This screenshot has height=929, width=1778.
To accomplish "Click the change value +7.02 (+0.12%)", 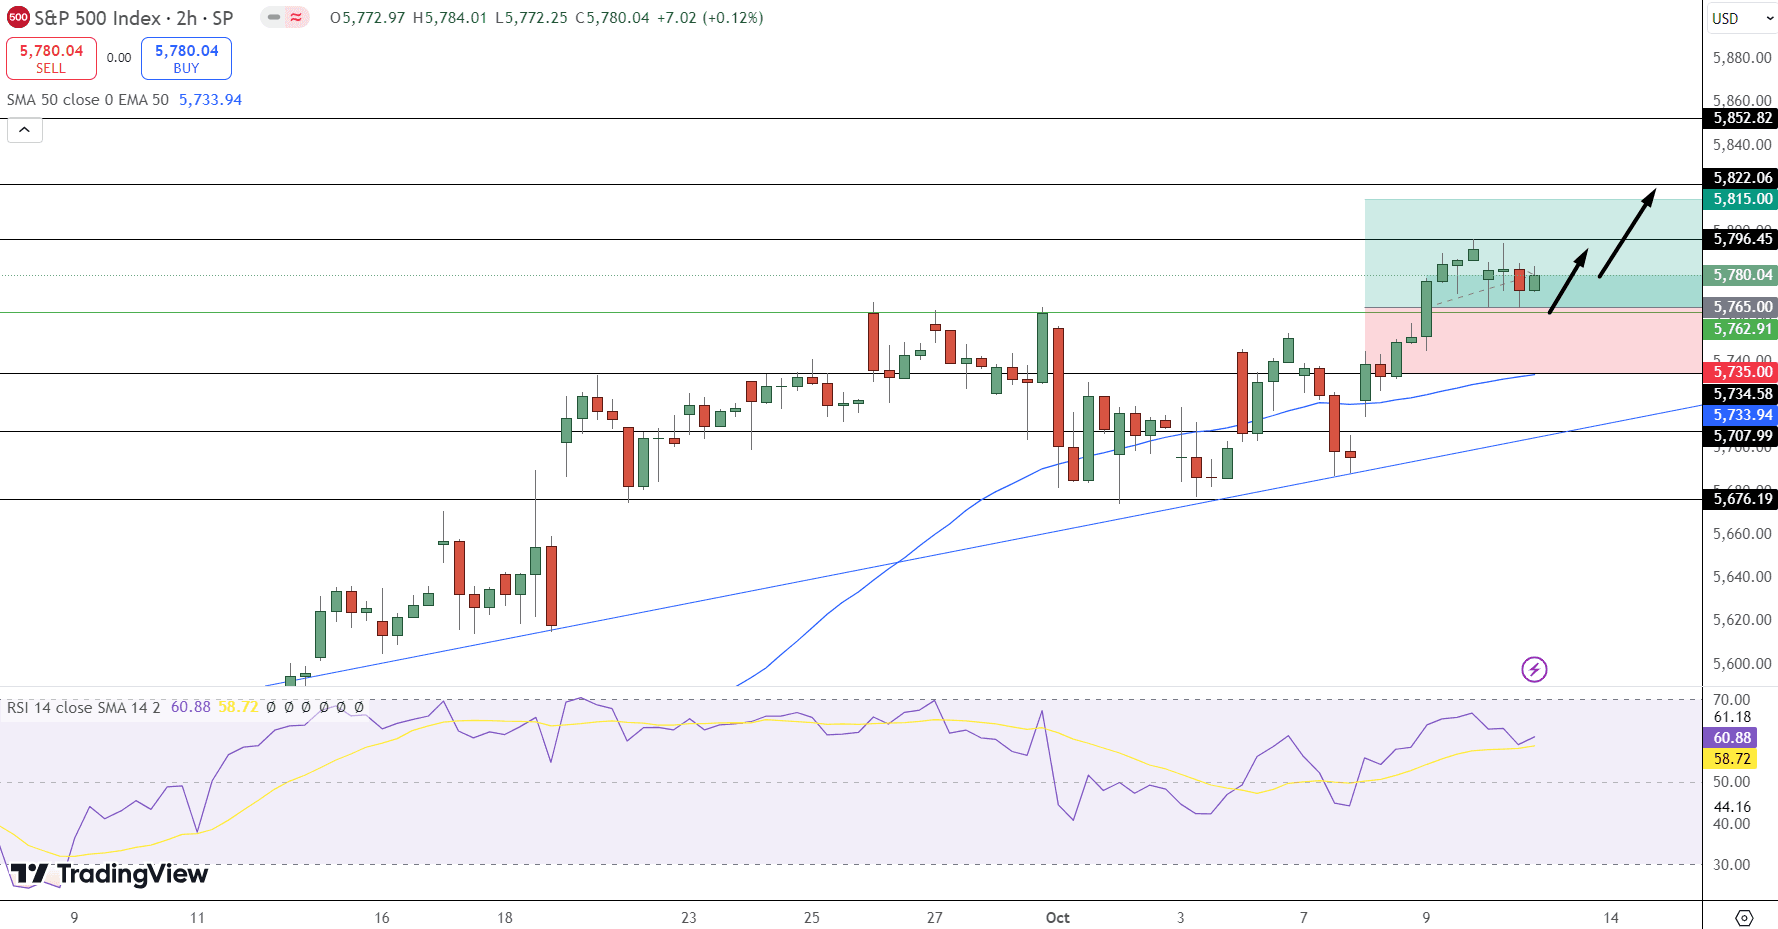I will pos(710,18).
